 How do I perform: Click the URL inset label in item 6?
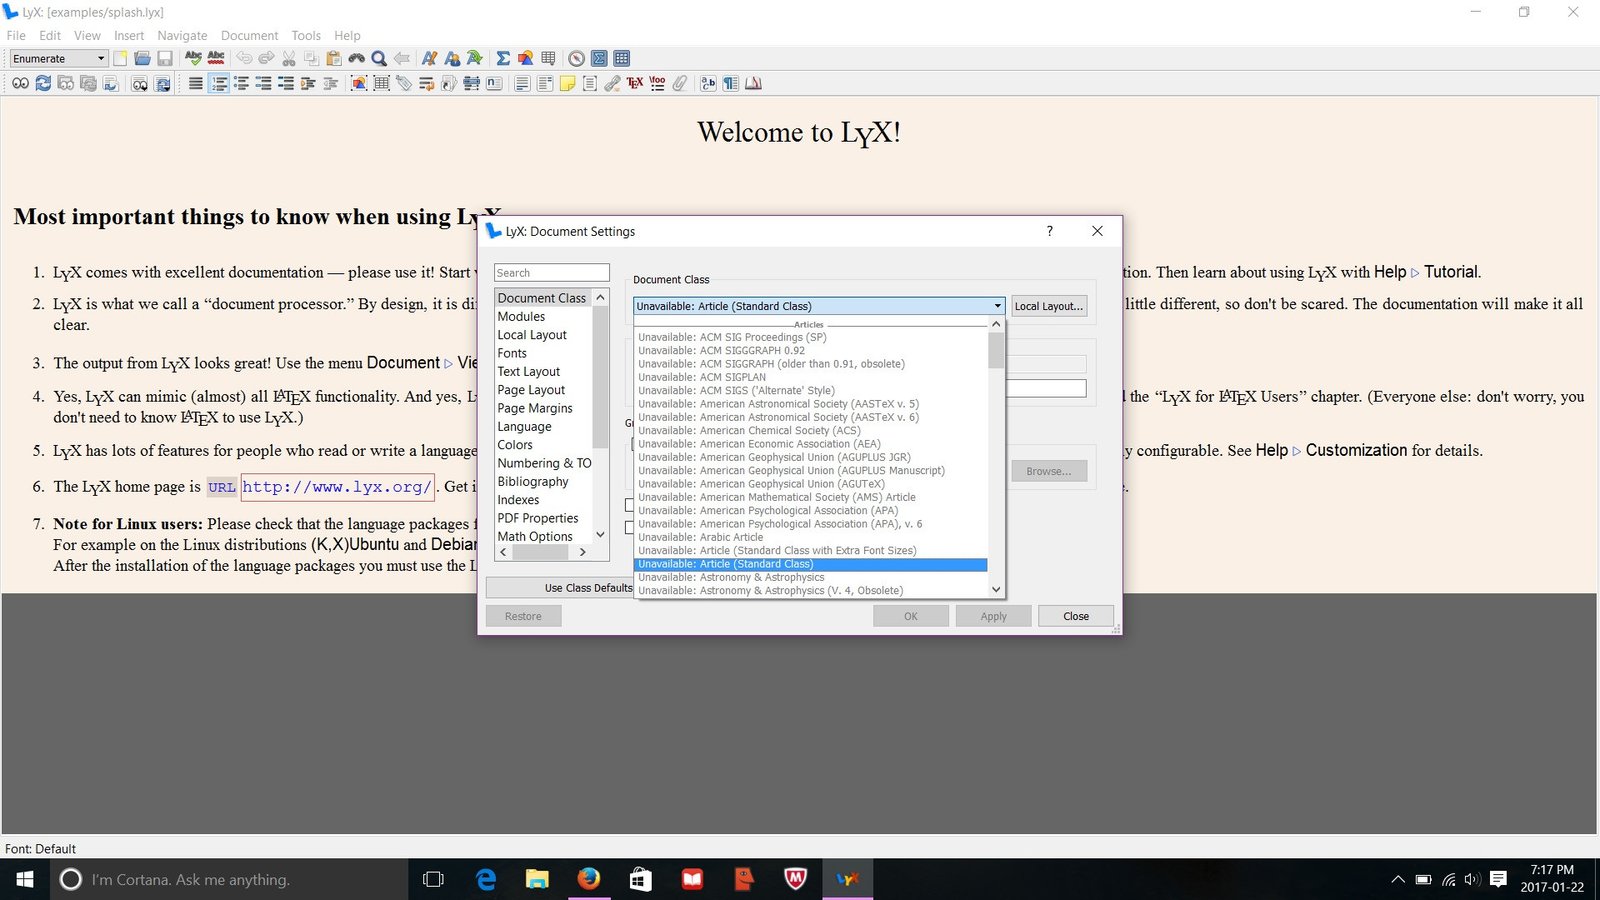(x=222, y=488)
